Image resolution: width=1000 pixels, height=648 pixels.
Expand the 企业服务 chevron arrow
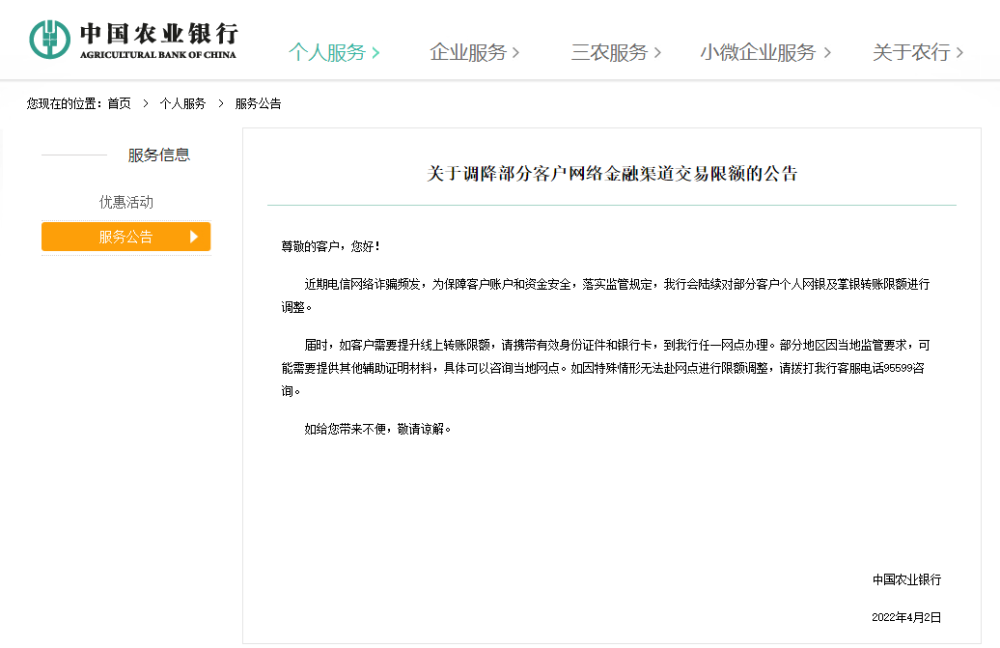pyautogui.click(x=515, y=53)
